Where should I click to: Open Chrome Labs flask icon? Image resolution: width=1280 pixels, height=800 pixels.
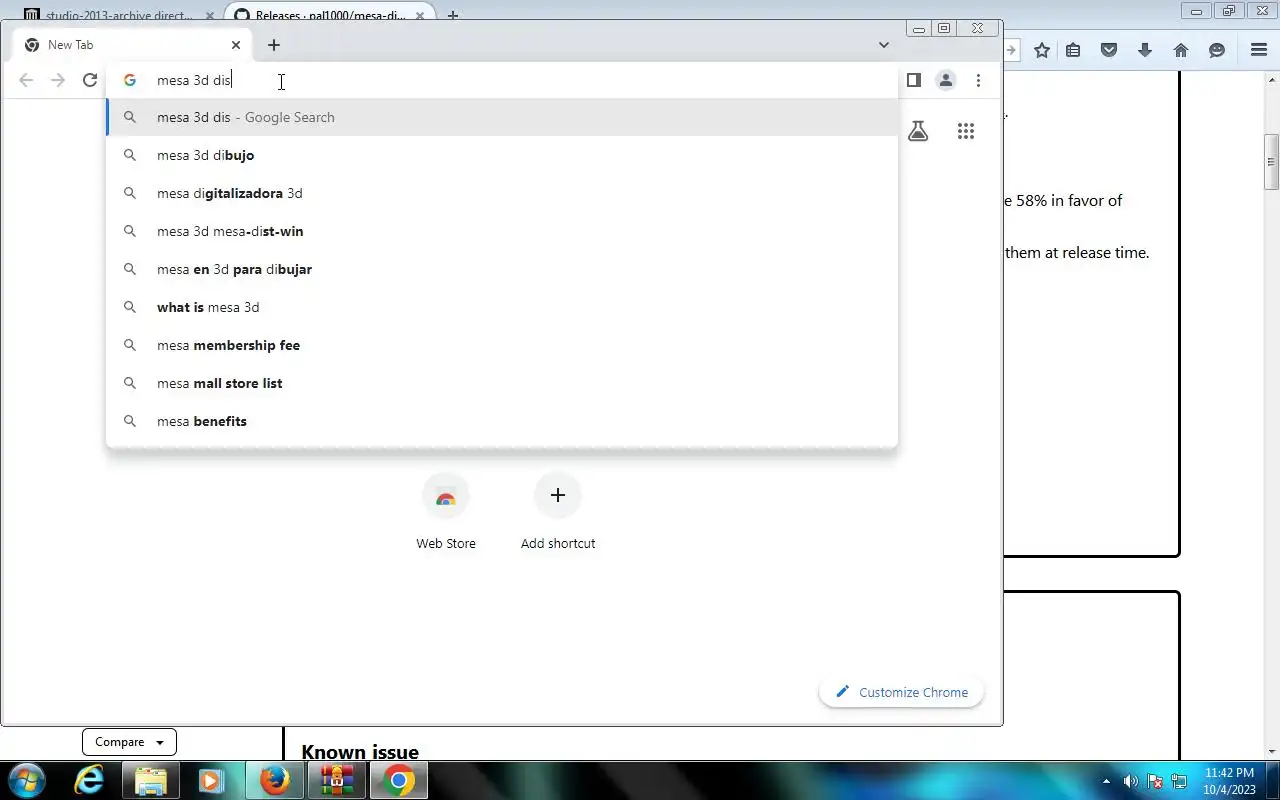point(918,131)
